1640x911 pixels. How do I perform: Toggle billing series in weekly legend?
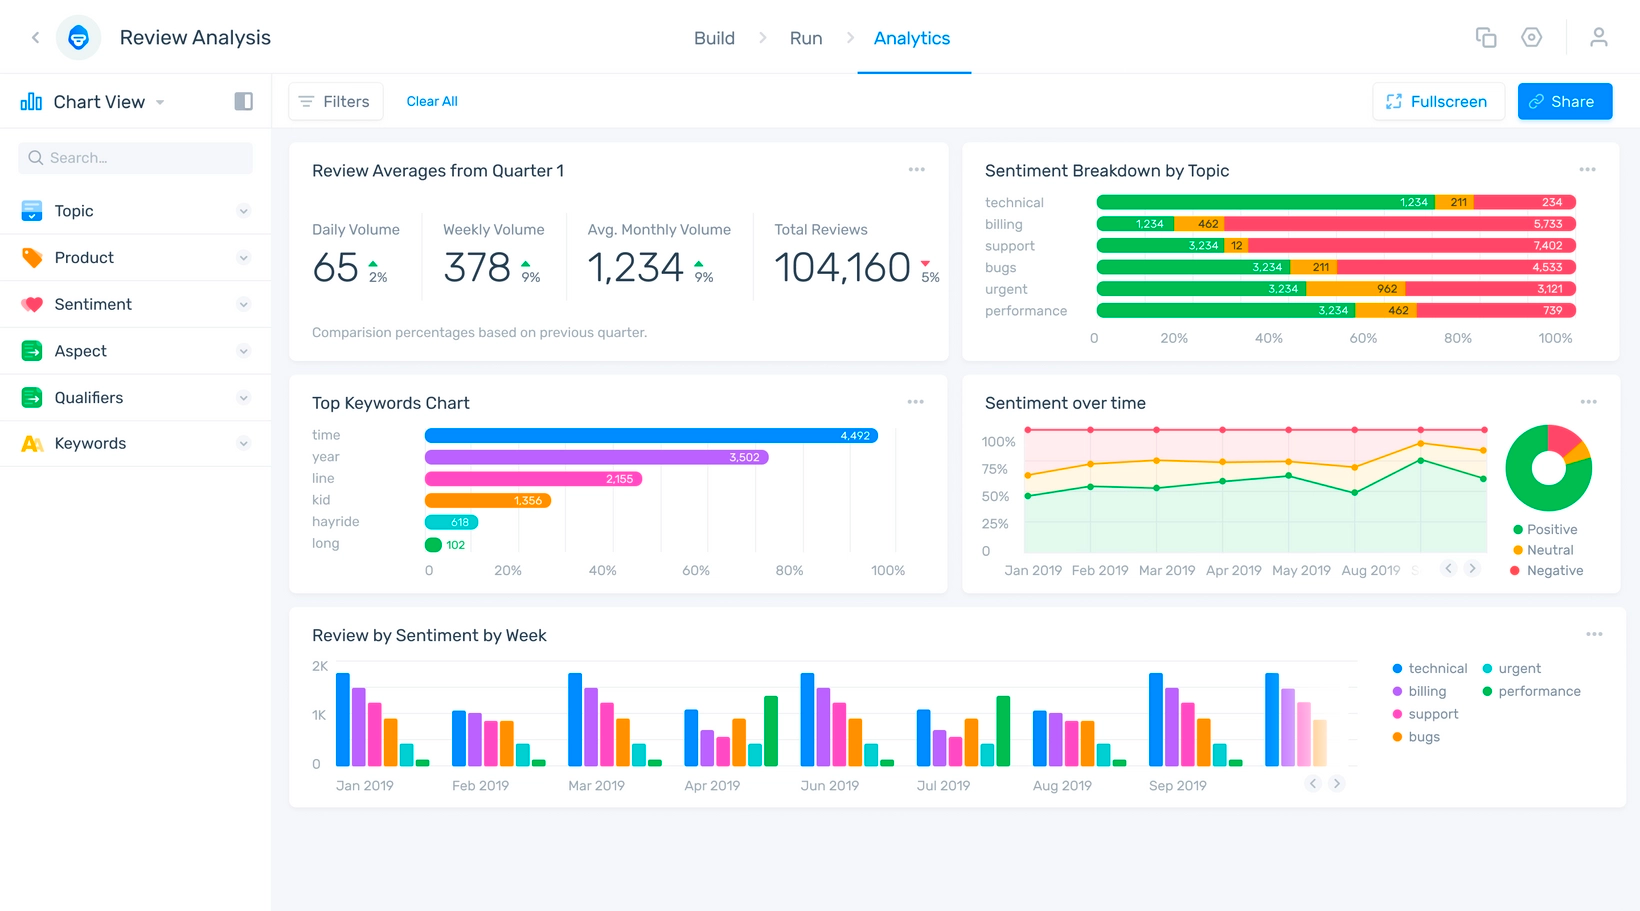[x=1419, y=691]
